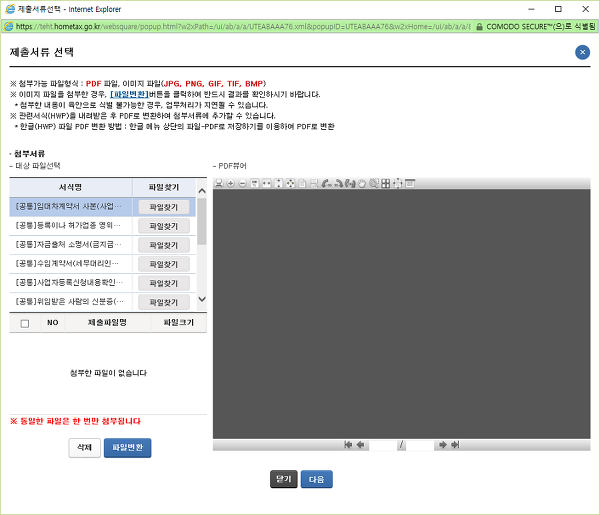
Task: Zoom in the PDF viewer
Action: (230, 183)
